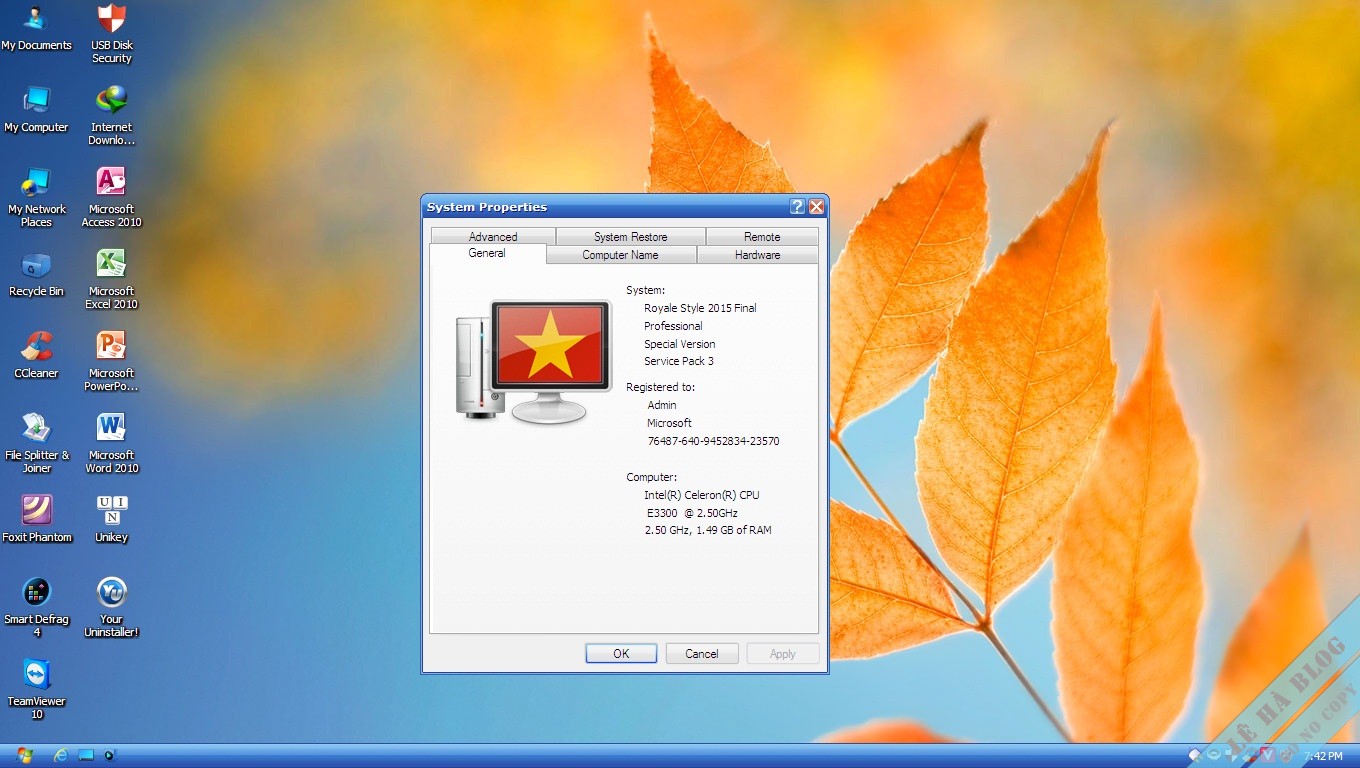Open CCleaner desktop shortcut
Viewport: 1360px width, 768px height.
coord(37,356)
